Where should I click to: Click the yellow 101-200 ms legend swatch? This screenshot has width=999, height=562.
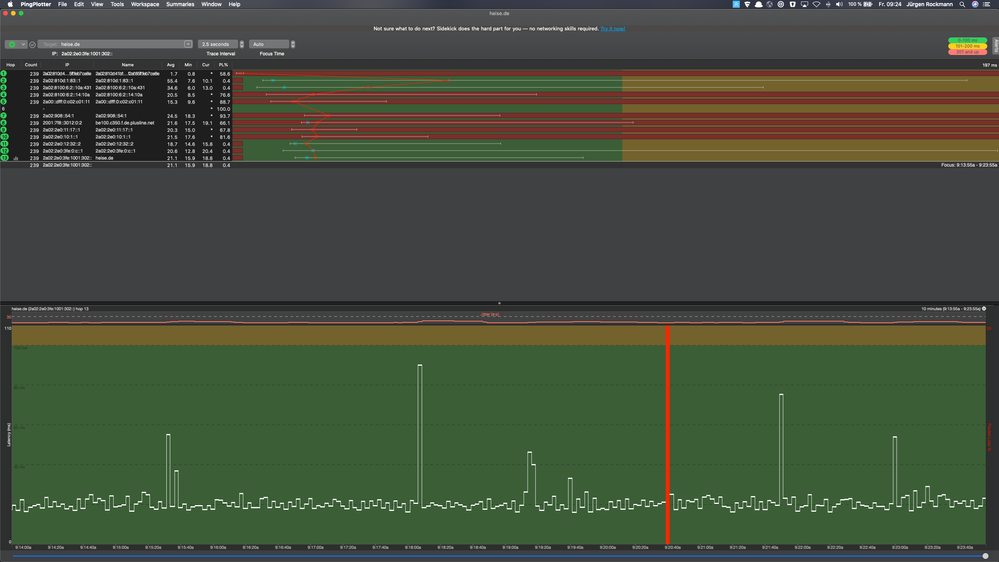[967, 46]
